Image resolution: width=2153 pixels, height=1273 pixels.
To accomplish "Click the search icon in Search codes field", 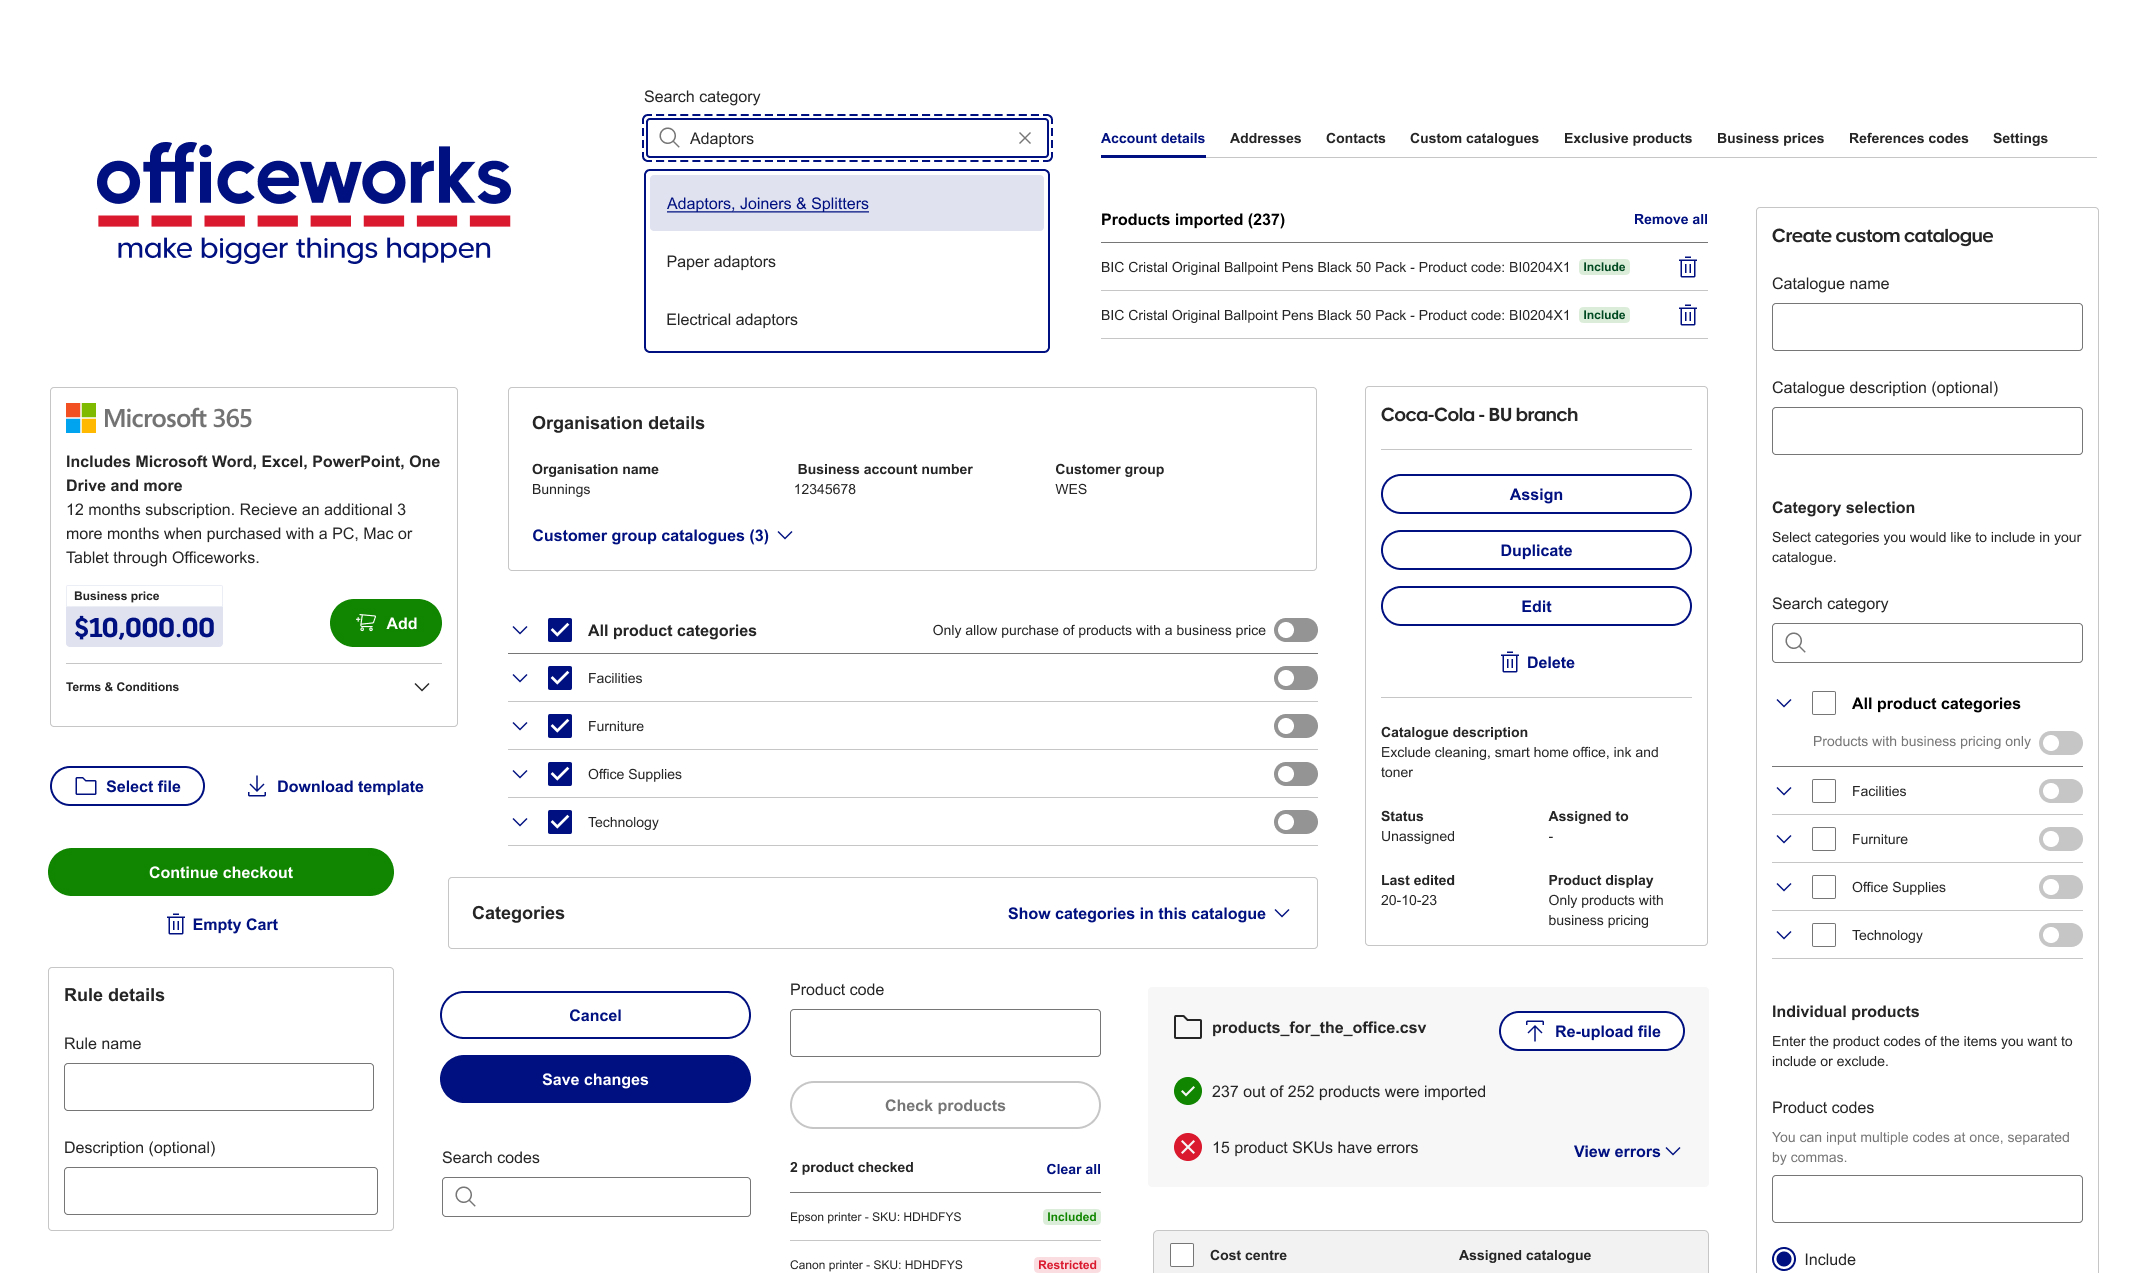I will [x=465, y=1196].
